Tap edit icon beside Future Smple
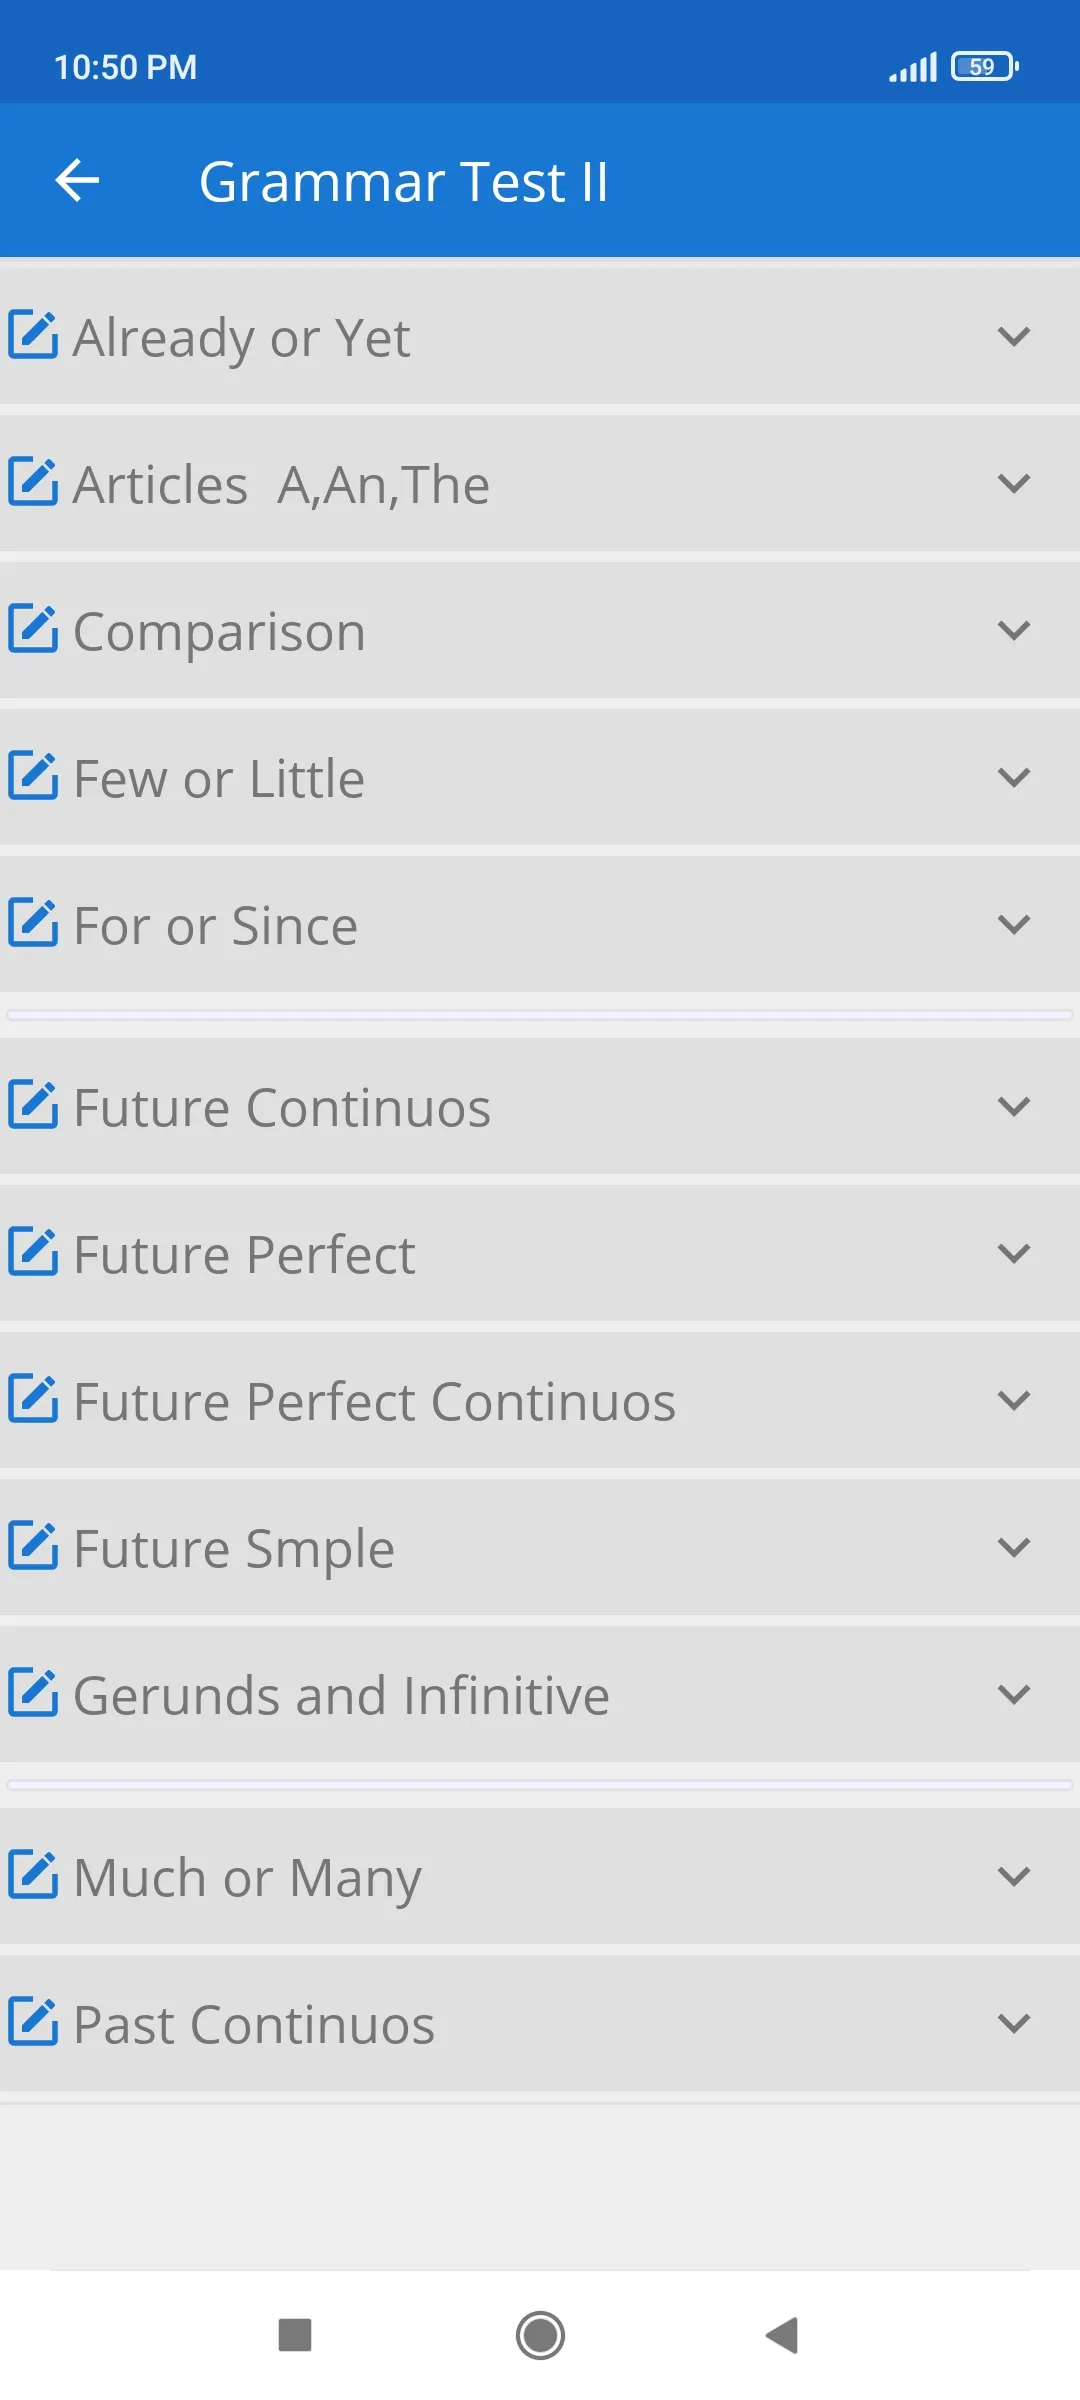Screen dimensions: 1080x2400 (x=33, y=1546)
